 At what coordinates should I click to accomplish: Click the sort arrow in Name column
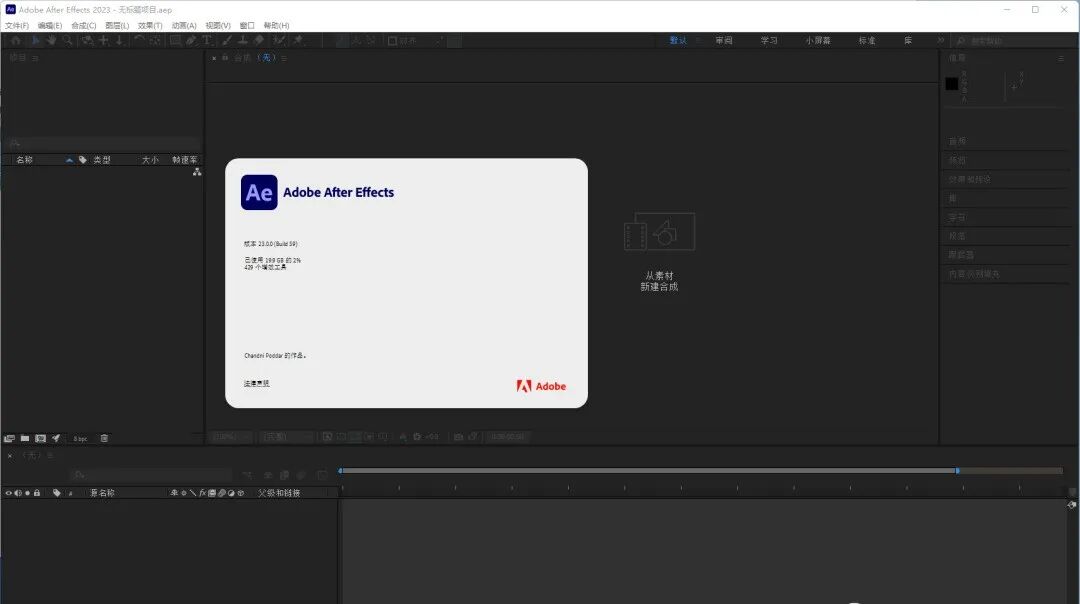point(69,160)
